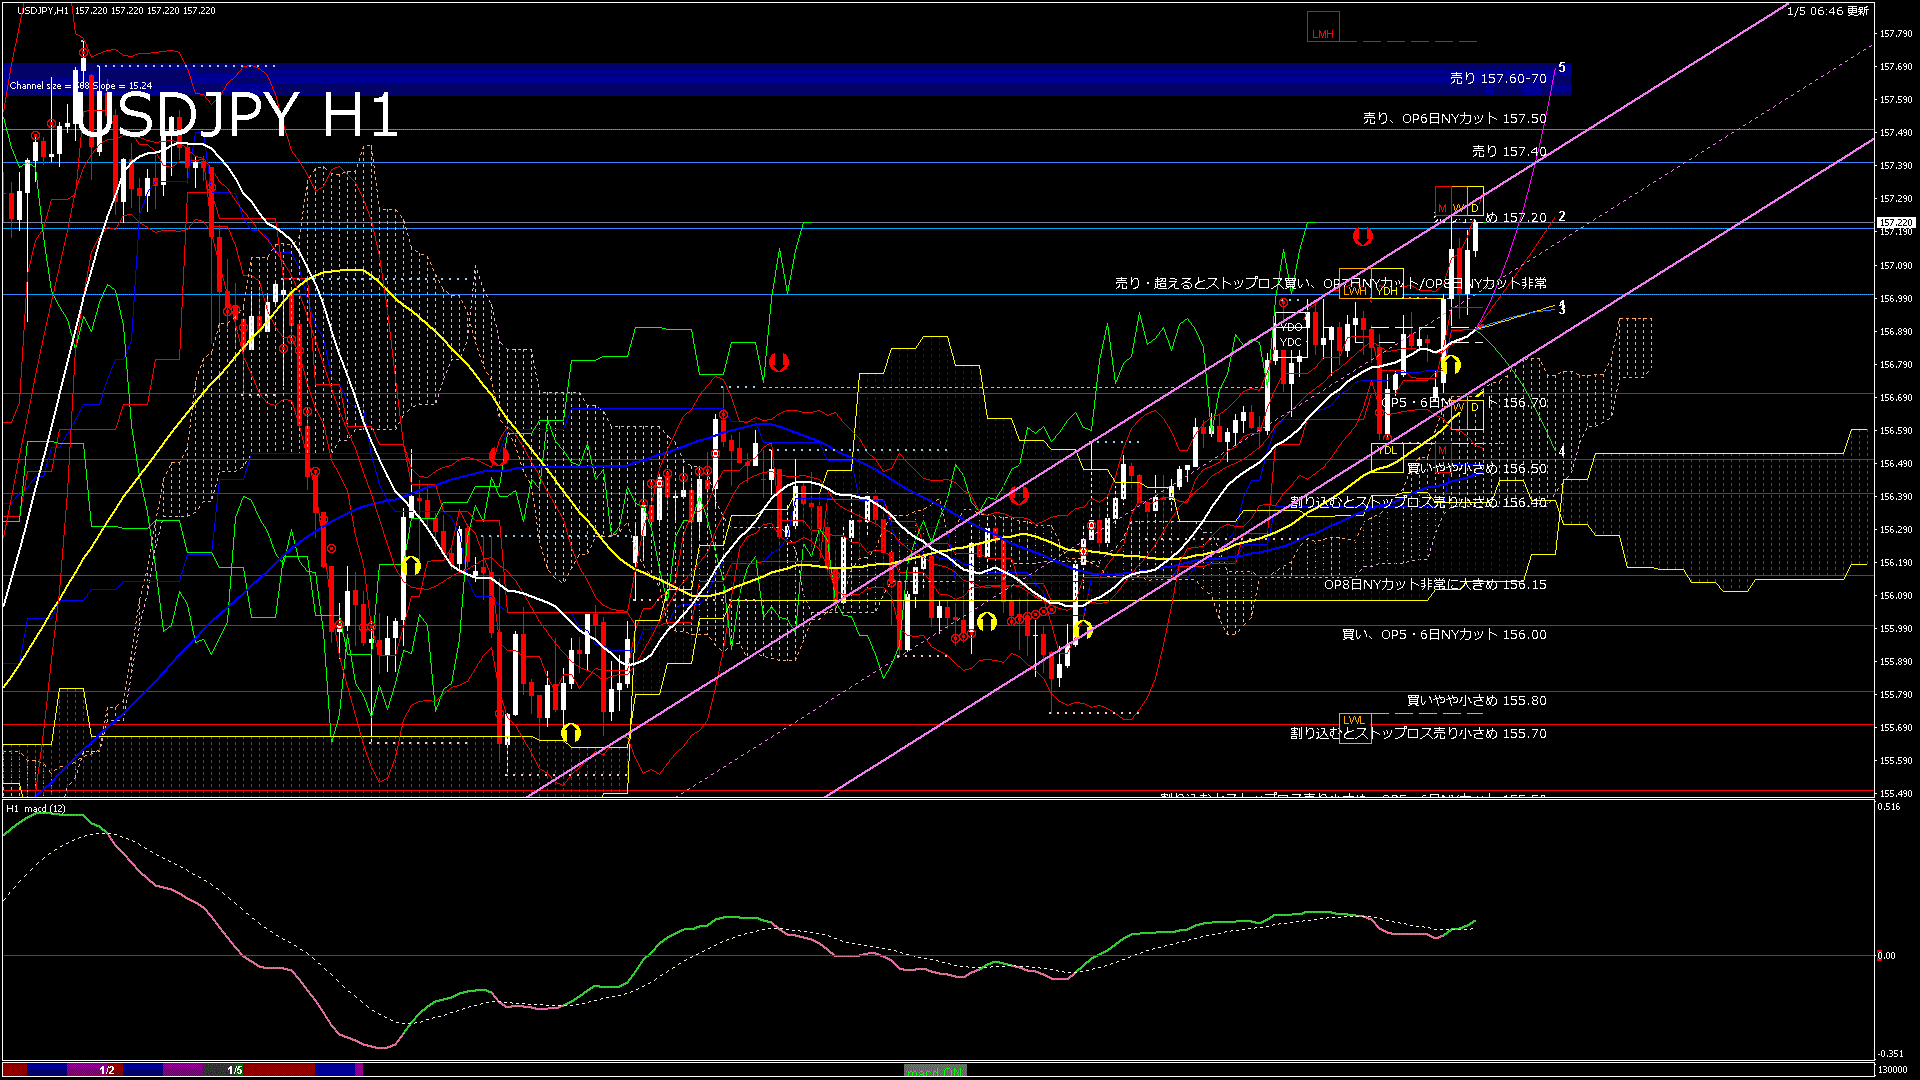Click the YDO label box

(x=1291, y=327)
